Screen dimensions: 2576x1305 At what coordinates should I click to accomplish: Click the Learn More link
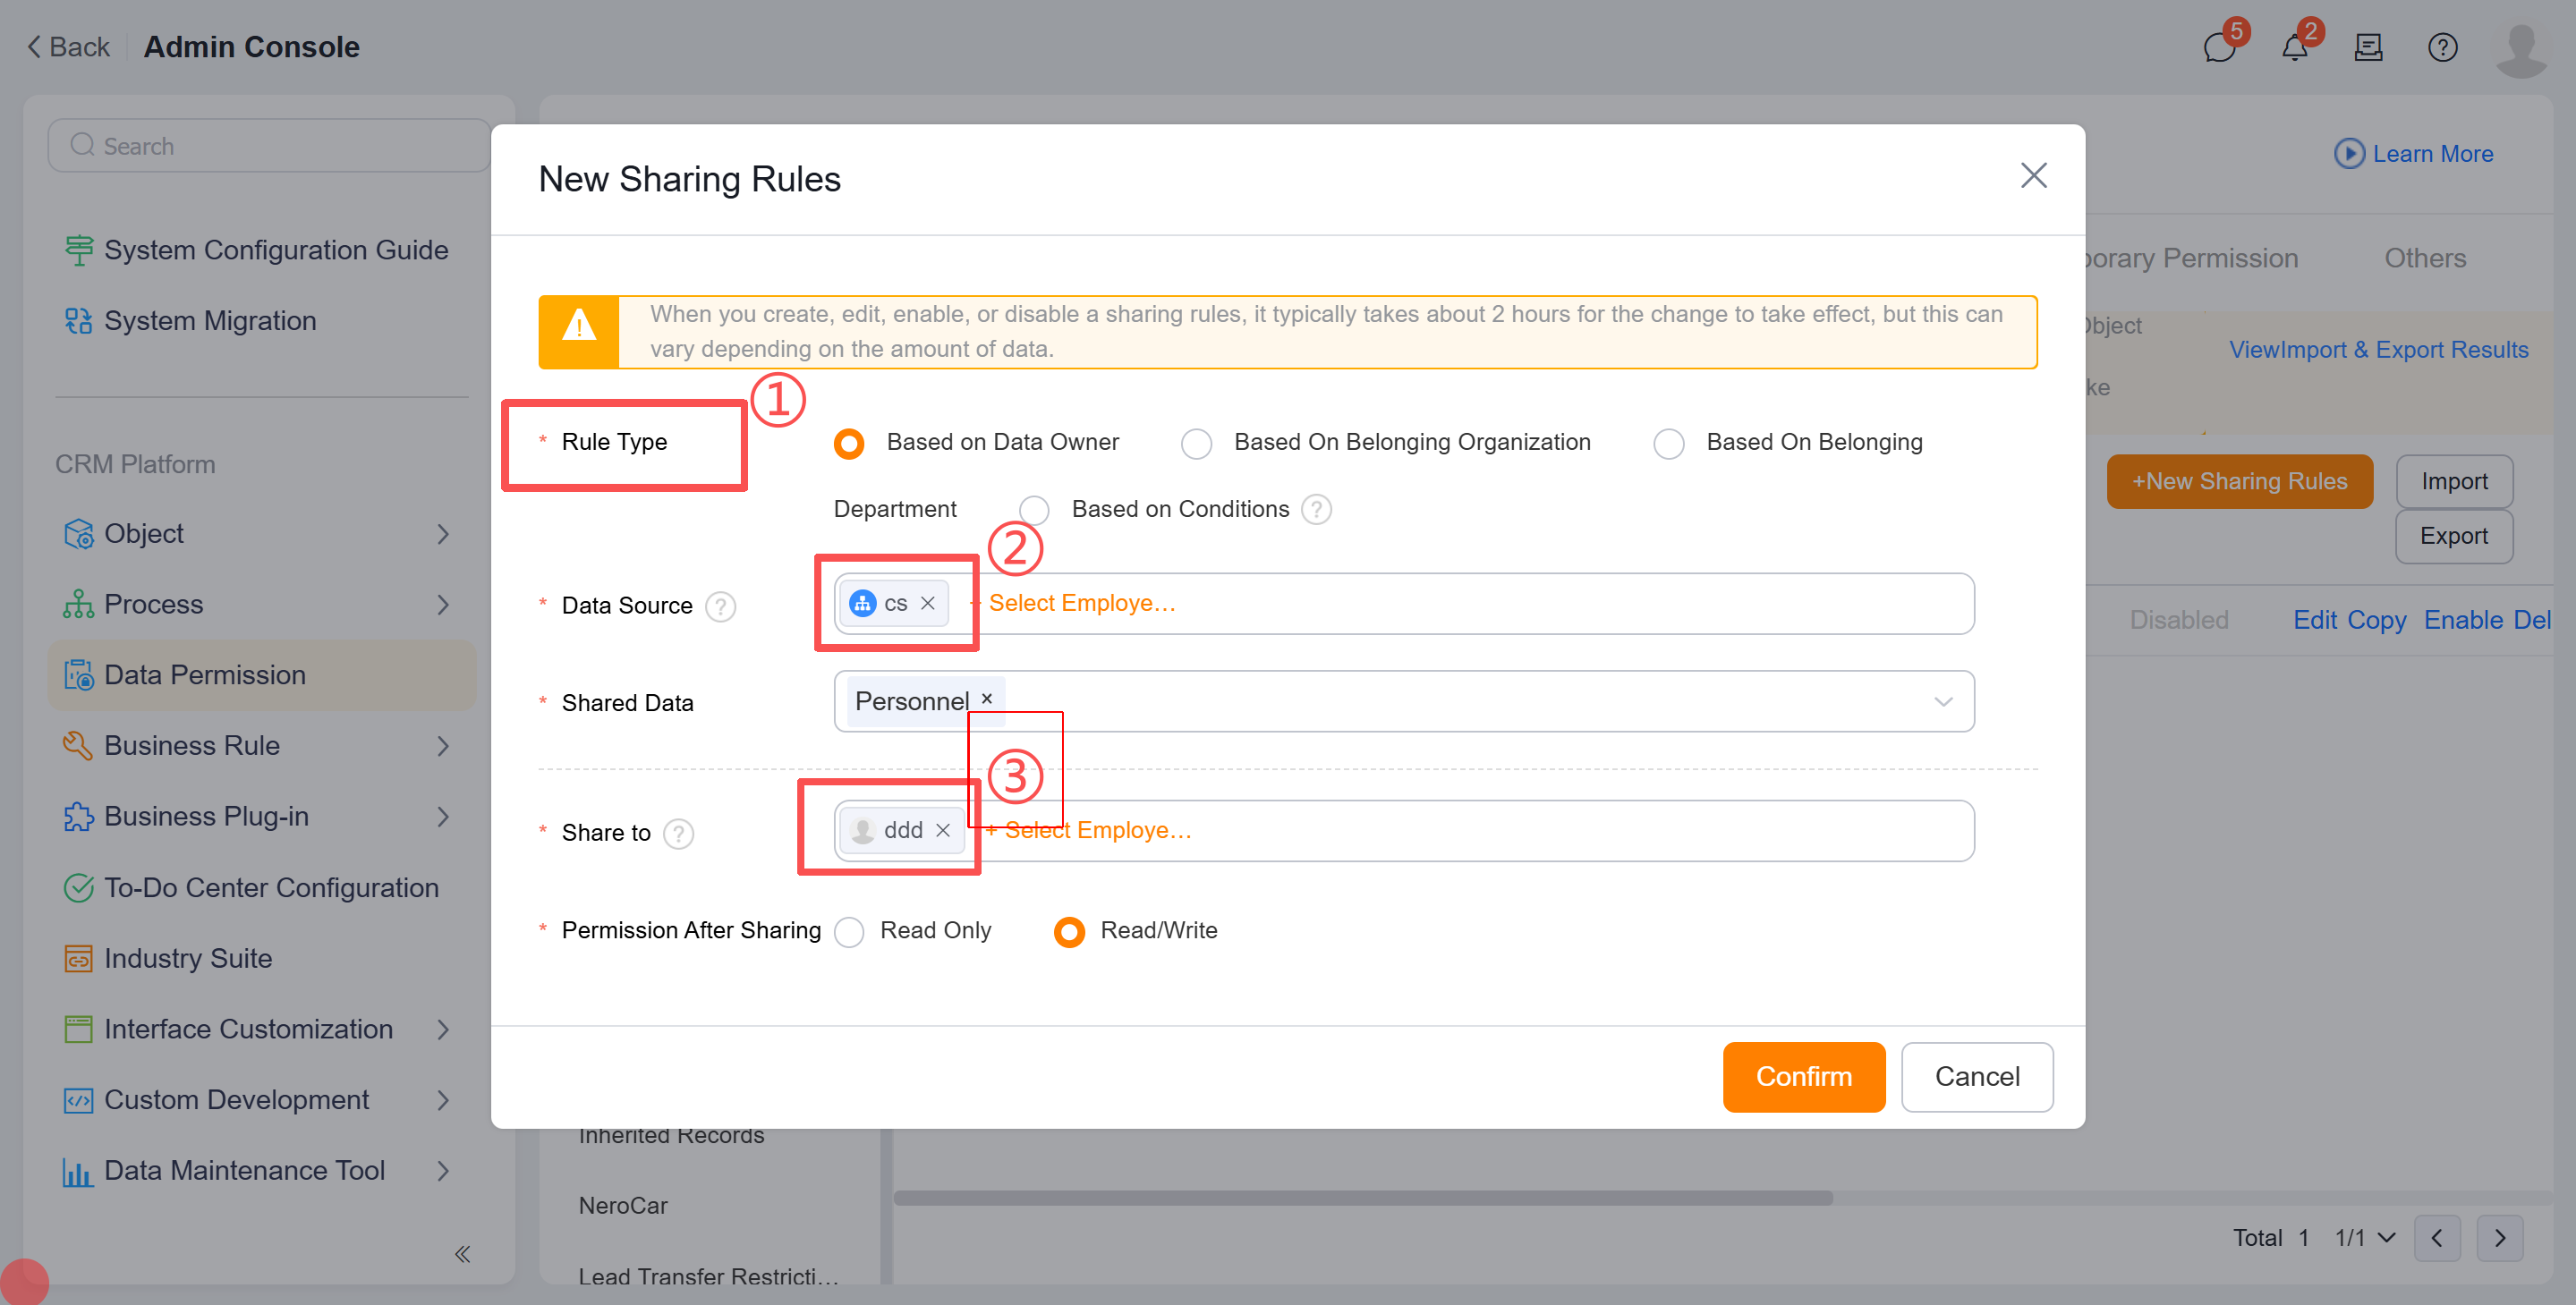(2432, 153)
